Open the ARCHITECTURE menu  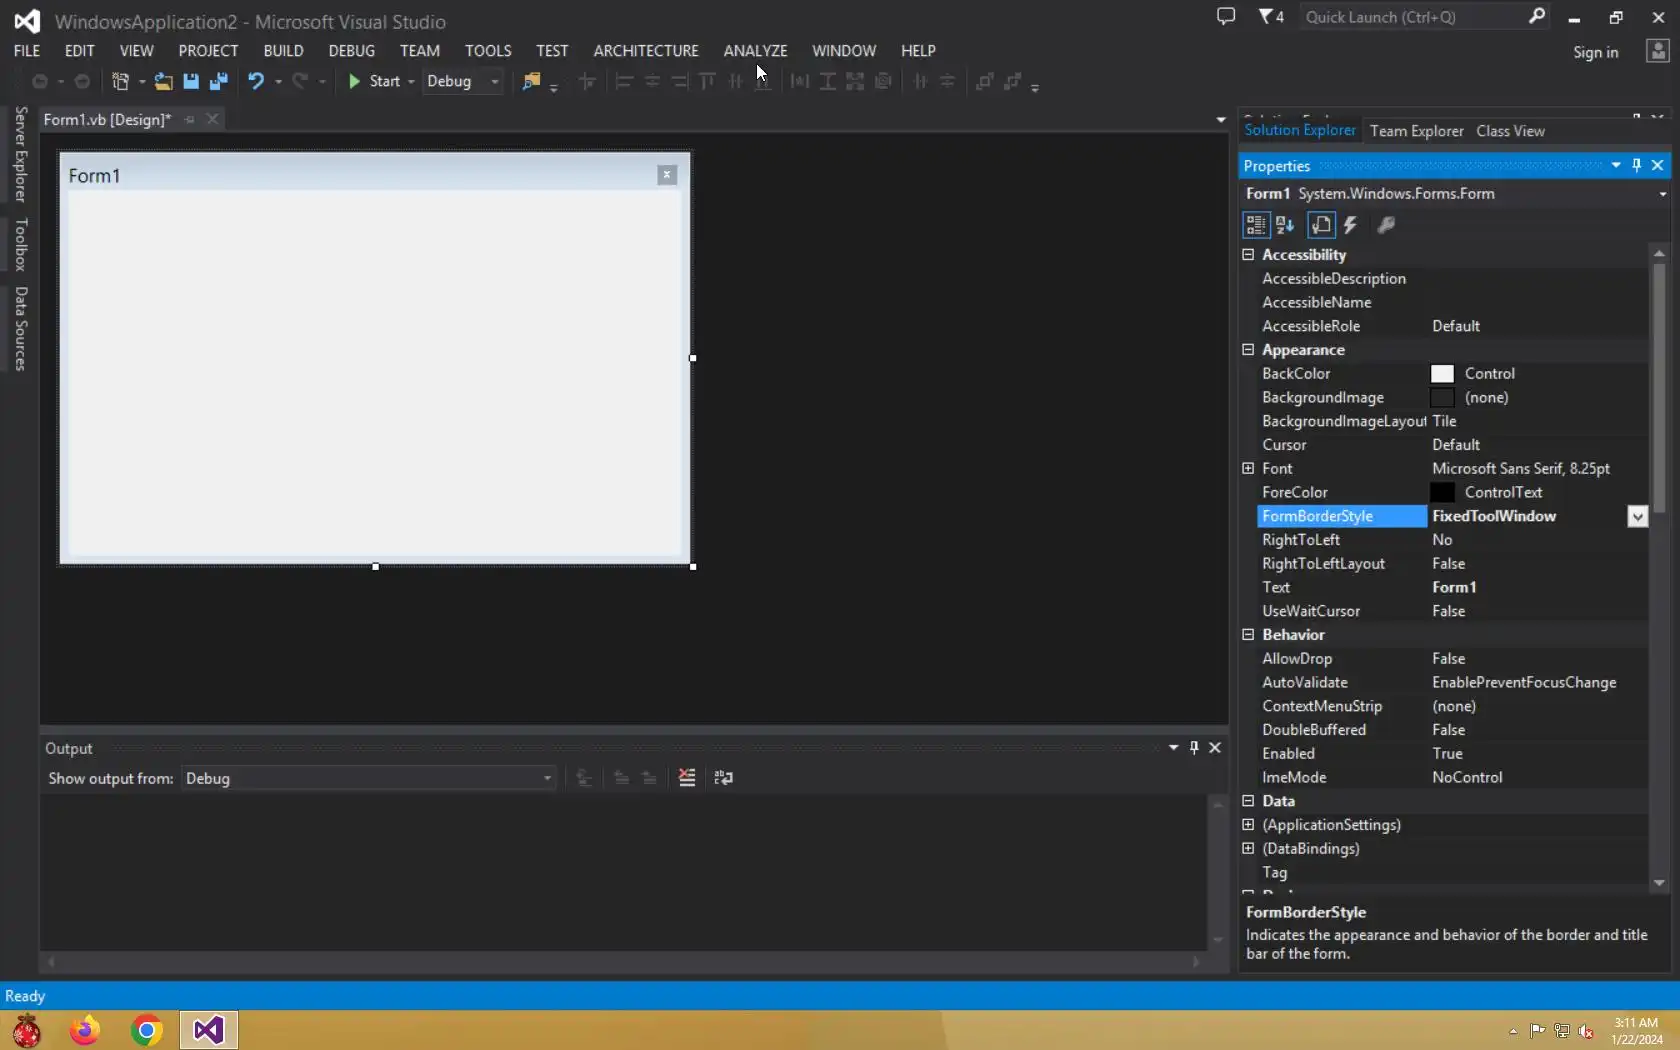coord(646,51)
